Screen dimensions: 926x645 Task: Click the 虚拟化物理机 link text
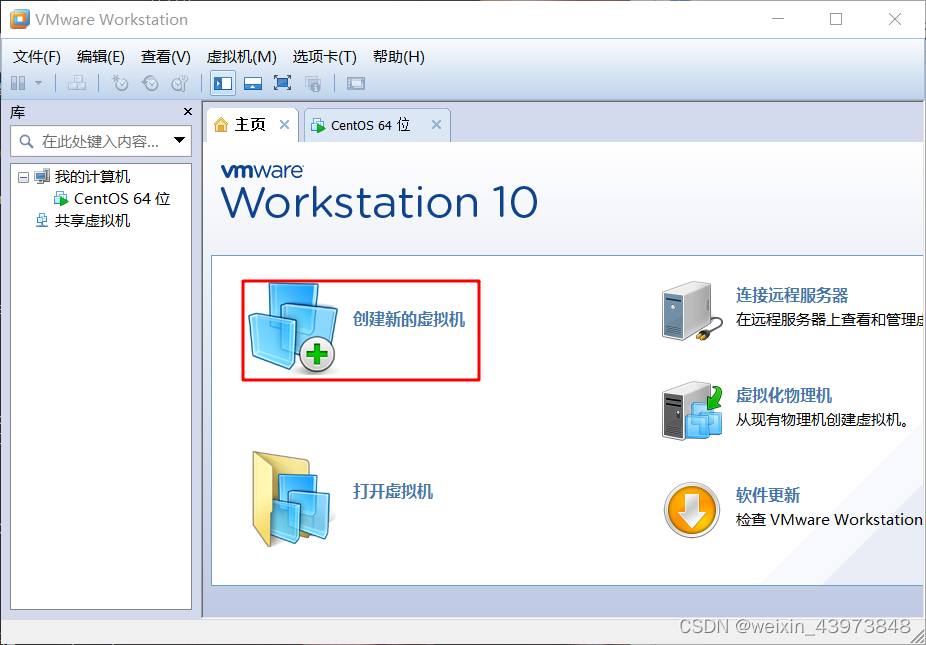[784, 395]
